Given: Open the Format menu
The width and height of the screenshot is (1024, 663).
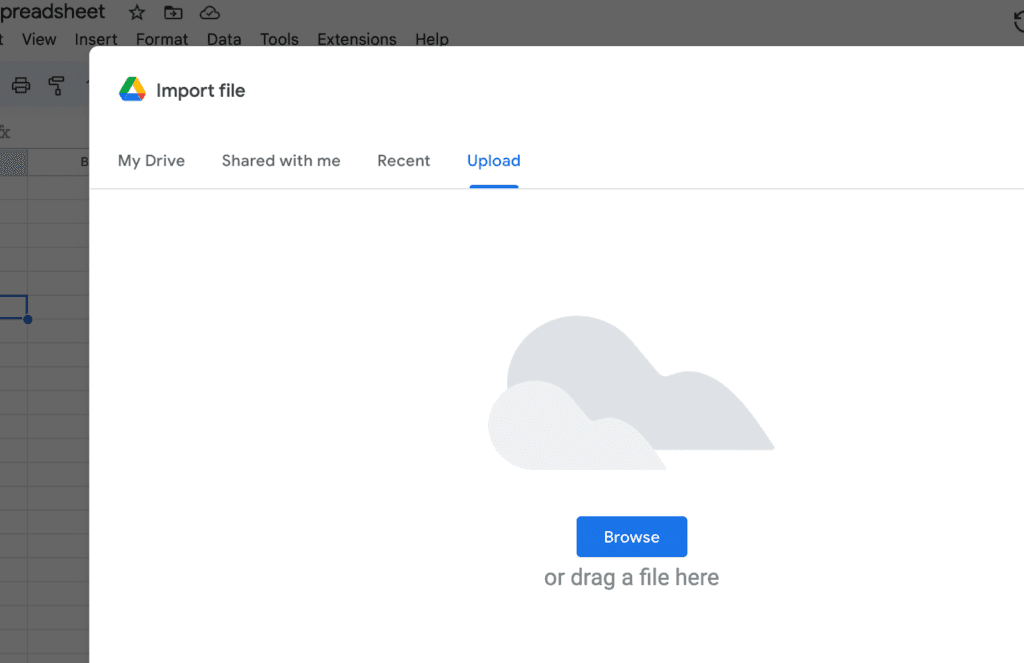Looking at the screenshot, I should coord(162,39).
